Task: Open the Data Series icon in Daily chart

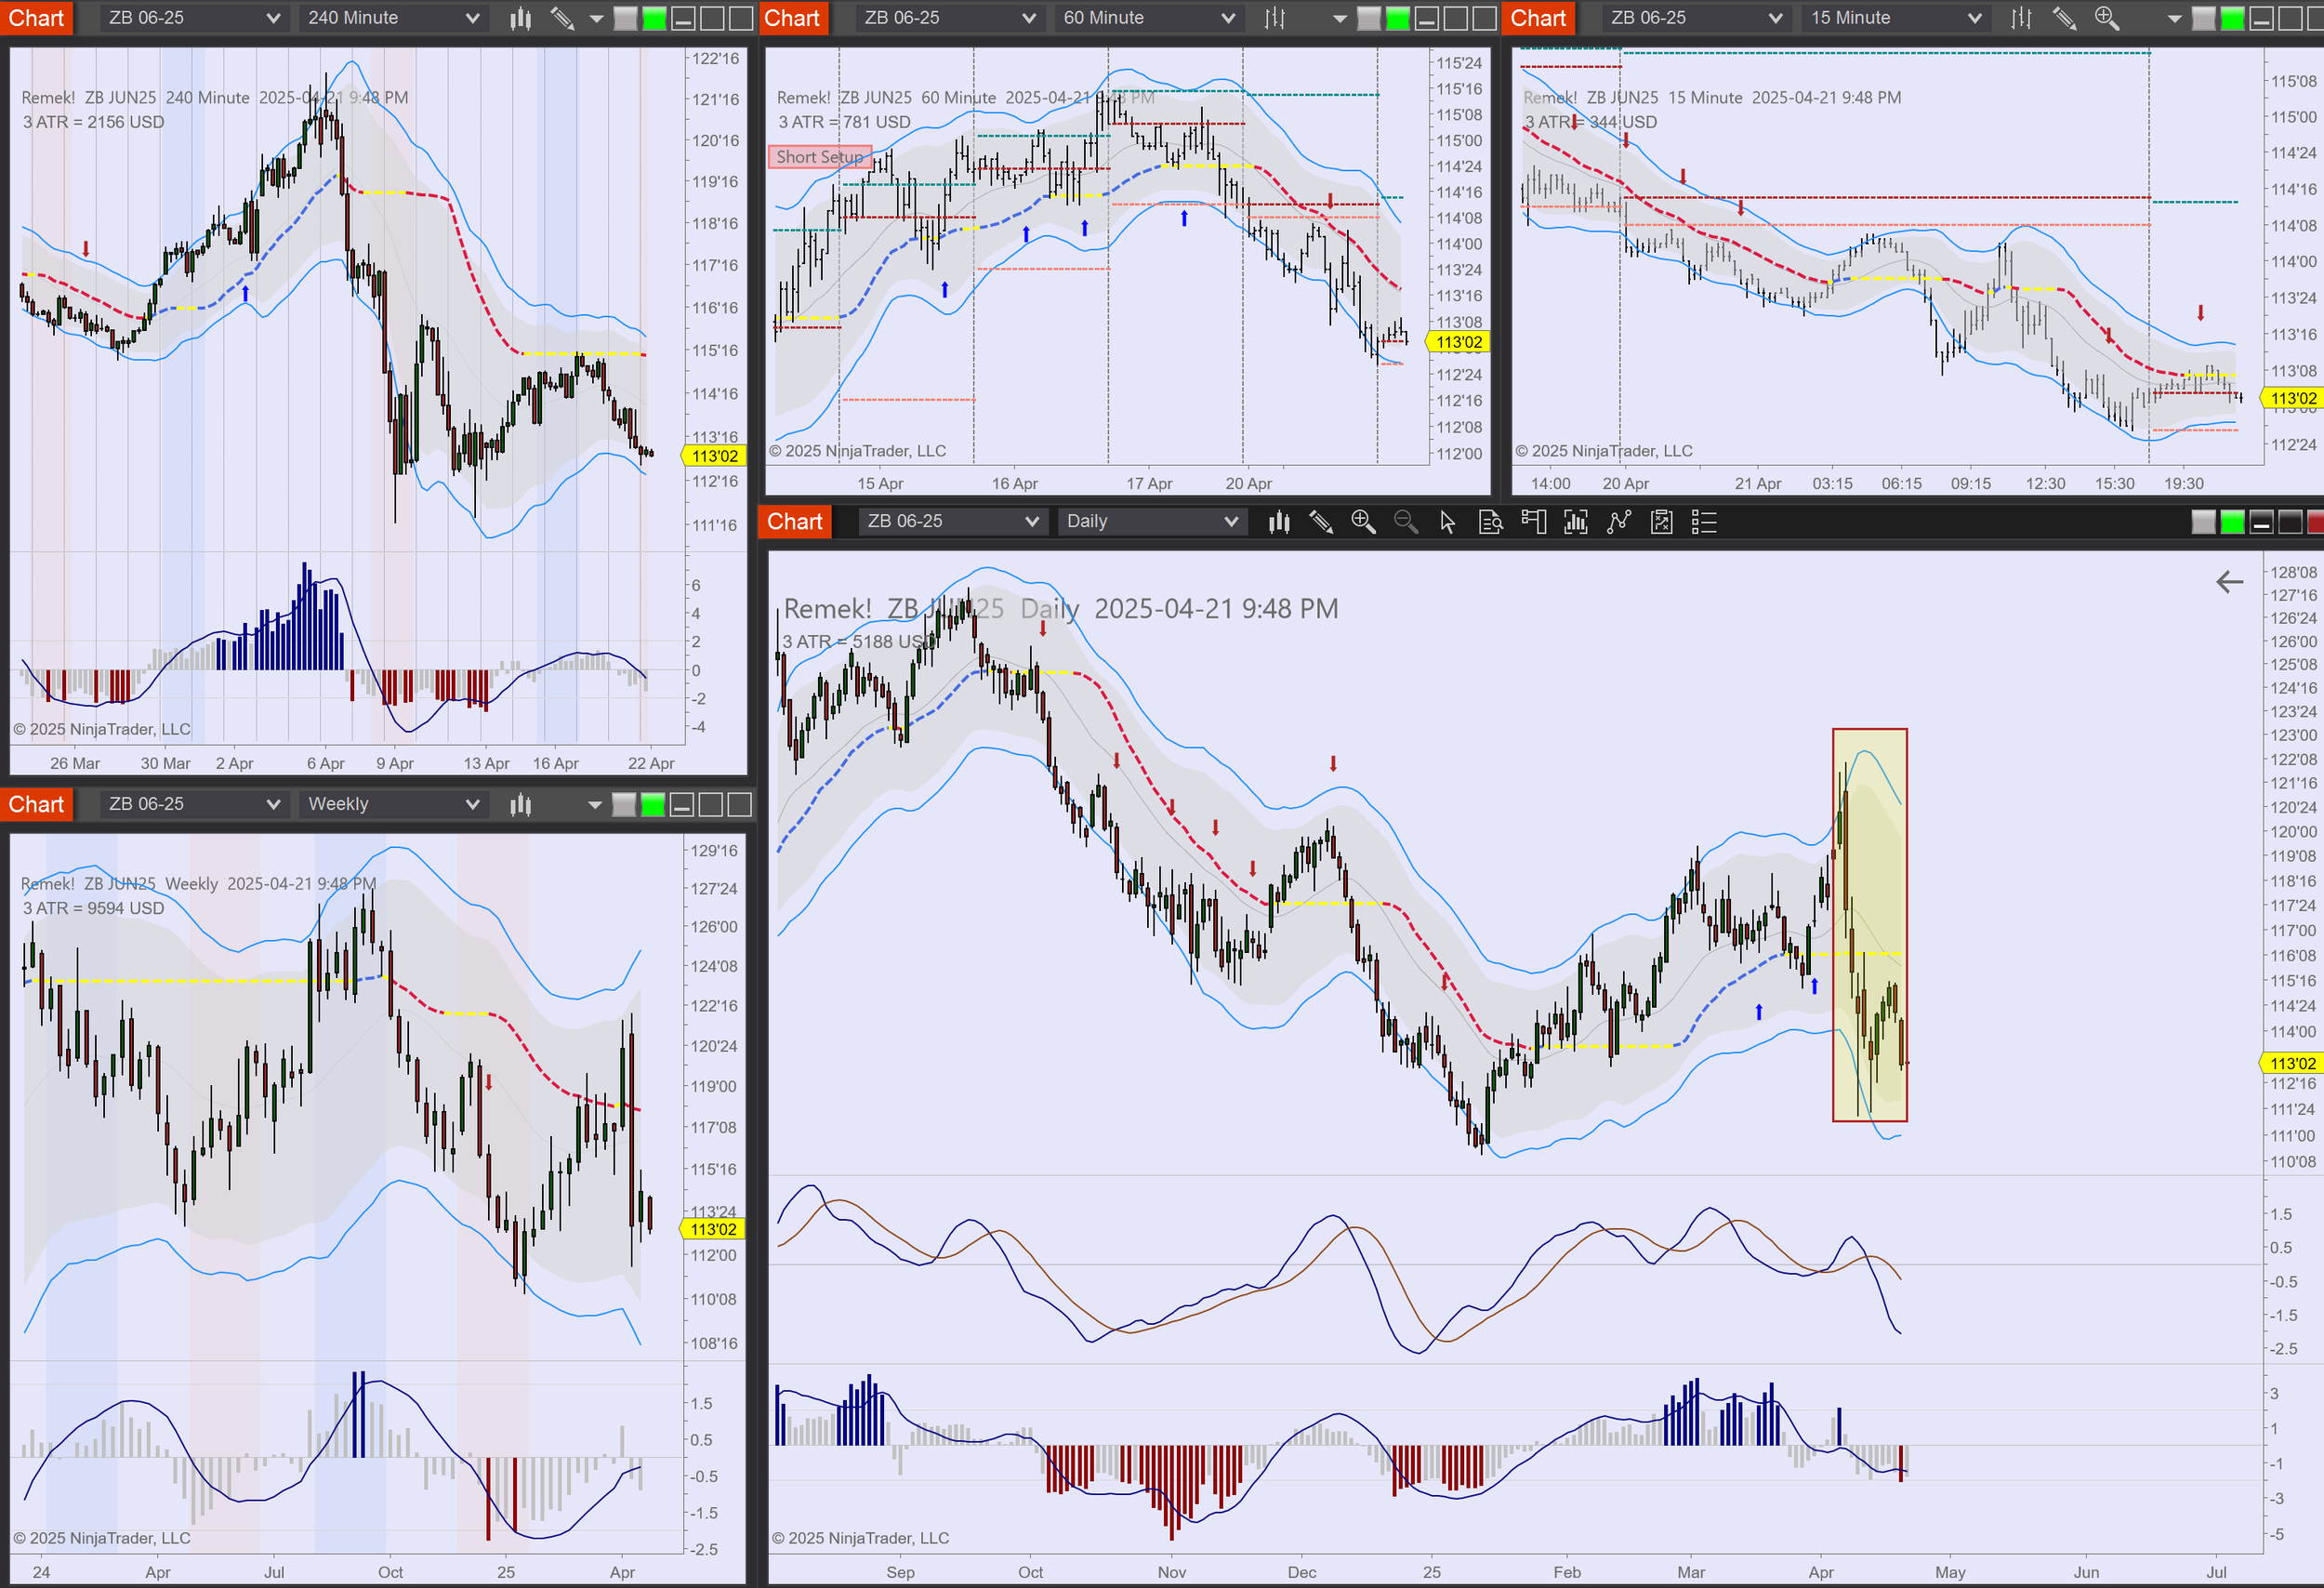Action: click(1279, 521)
